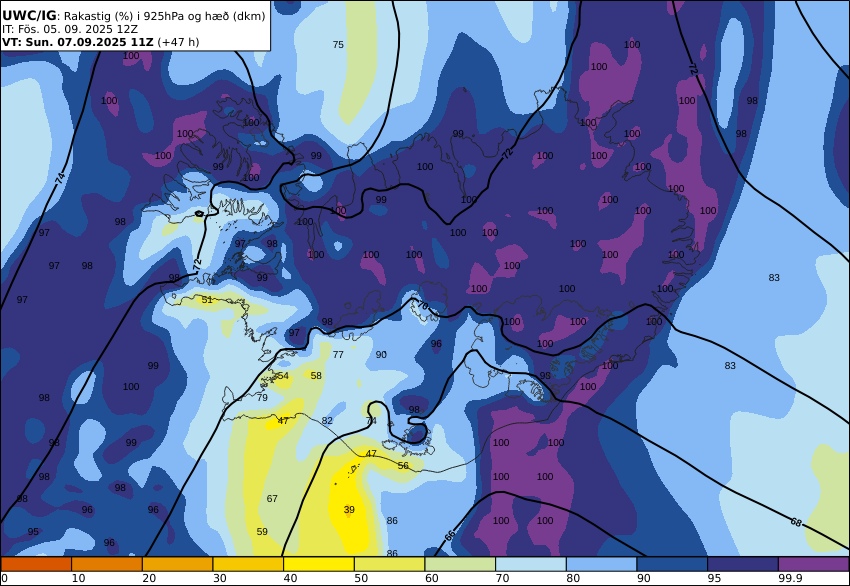Screen dimensions: 850x586
Task: Click the 79 humidity value on the map
Action: click(x=262, y=397)
